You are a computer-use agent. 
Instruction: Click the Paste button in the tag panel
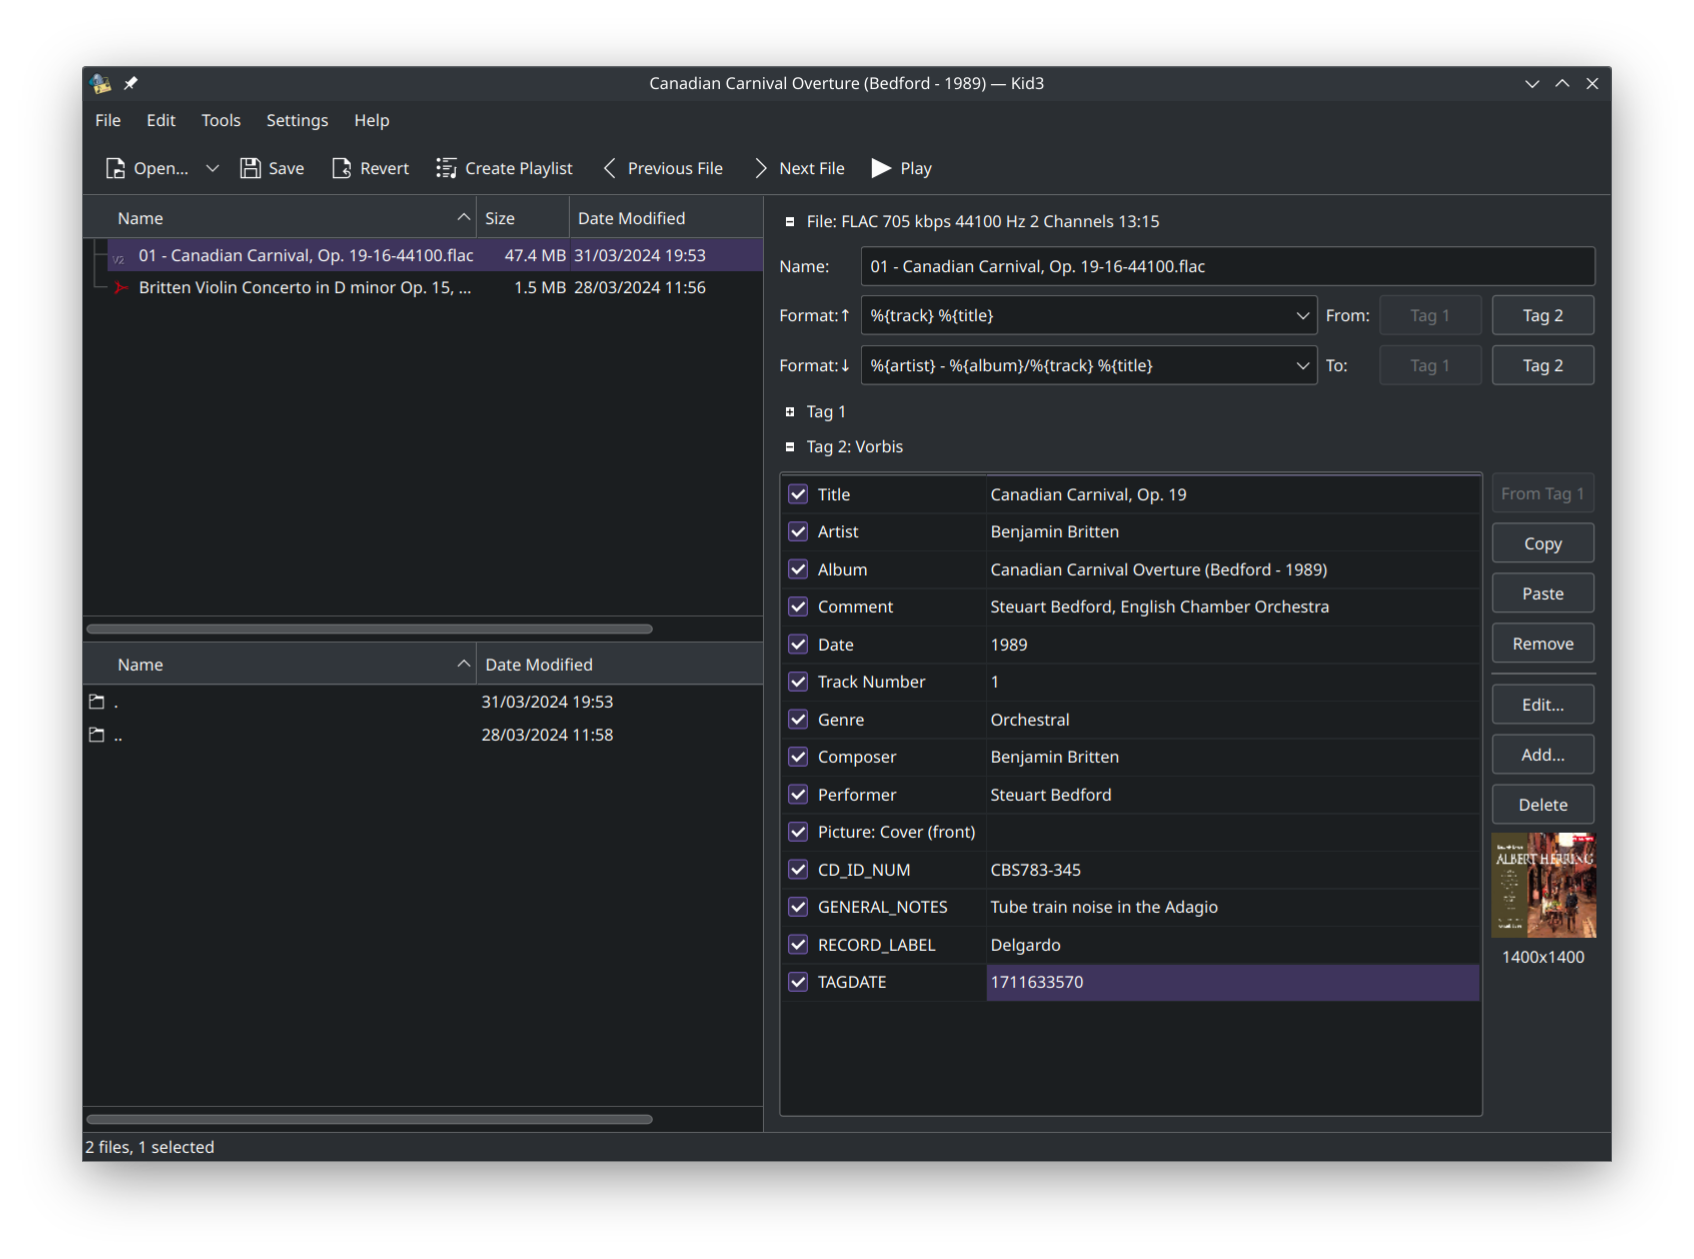[x=1542, y=593]
